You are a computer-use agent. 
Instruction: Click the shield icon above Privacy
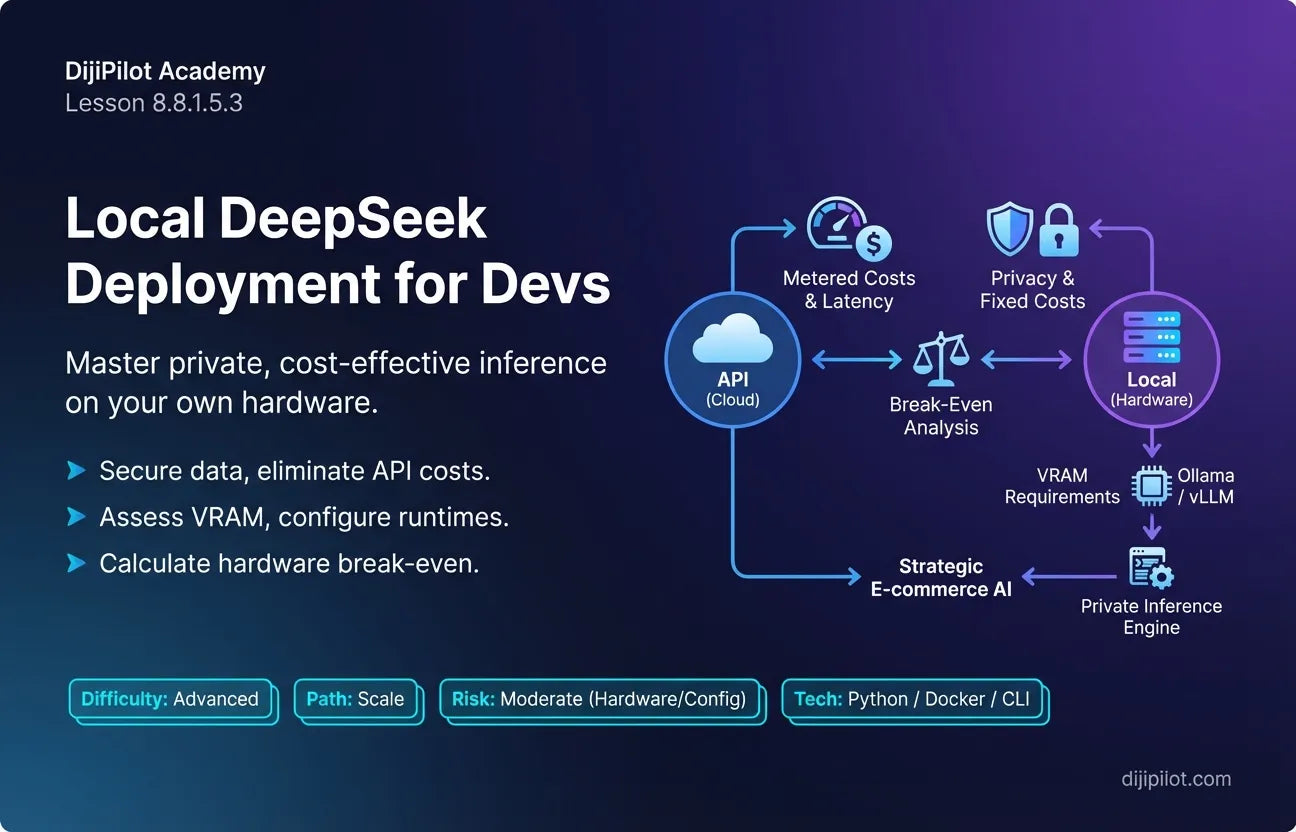pos(1009,229)
